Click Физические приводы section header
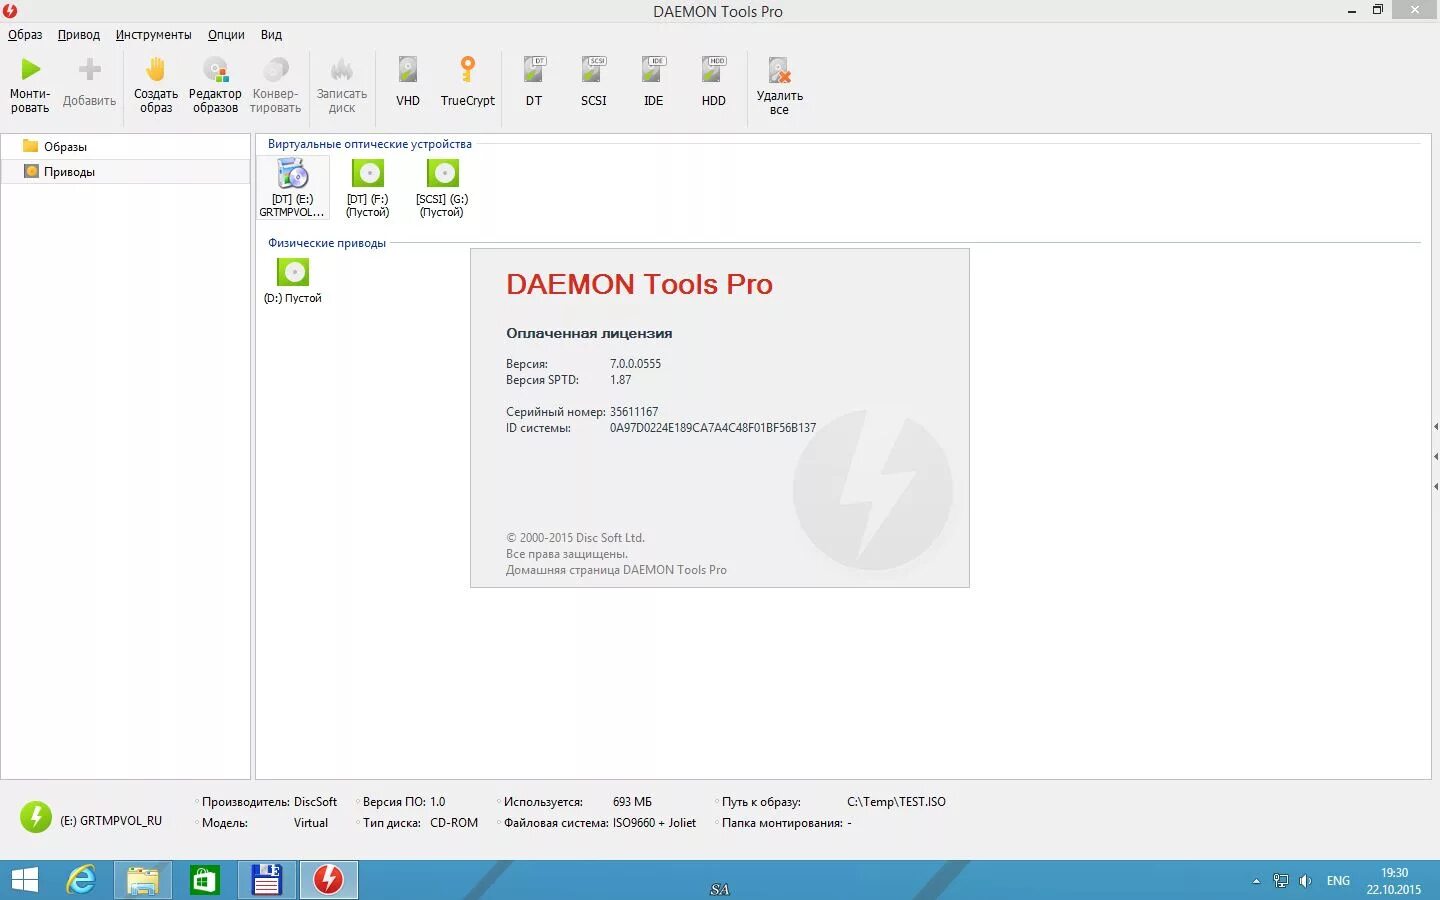This screenshot has width=1440, height=900. click(326, 243)
